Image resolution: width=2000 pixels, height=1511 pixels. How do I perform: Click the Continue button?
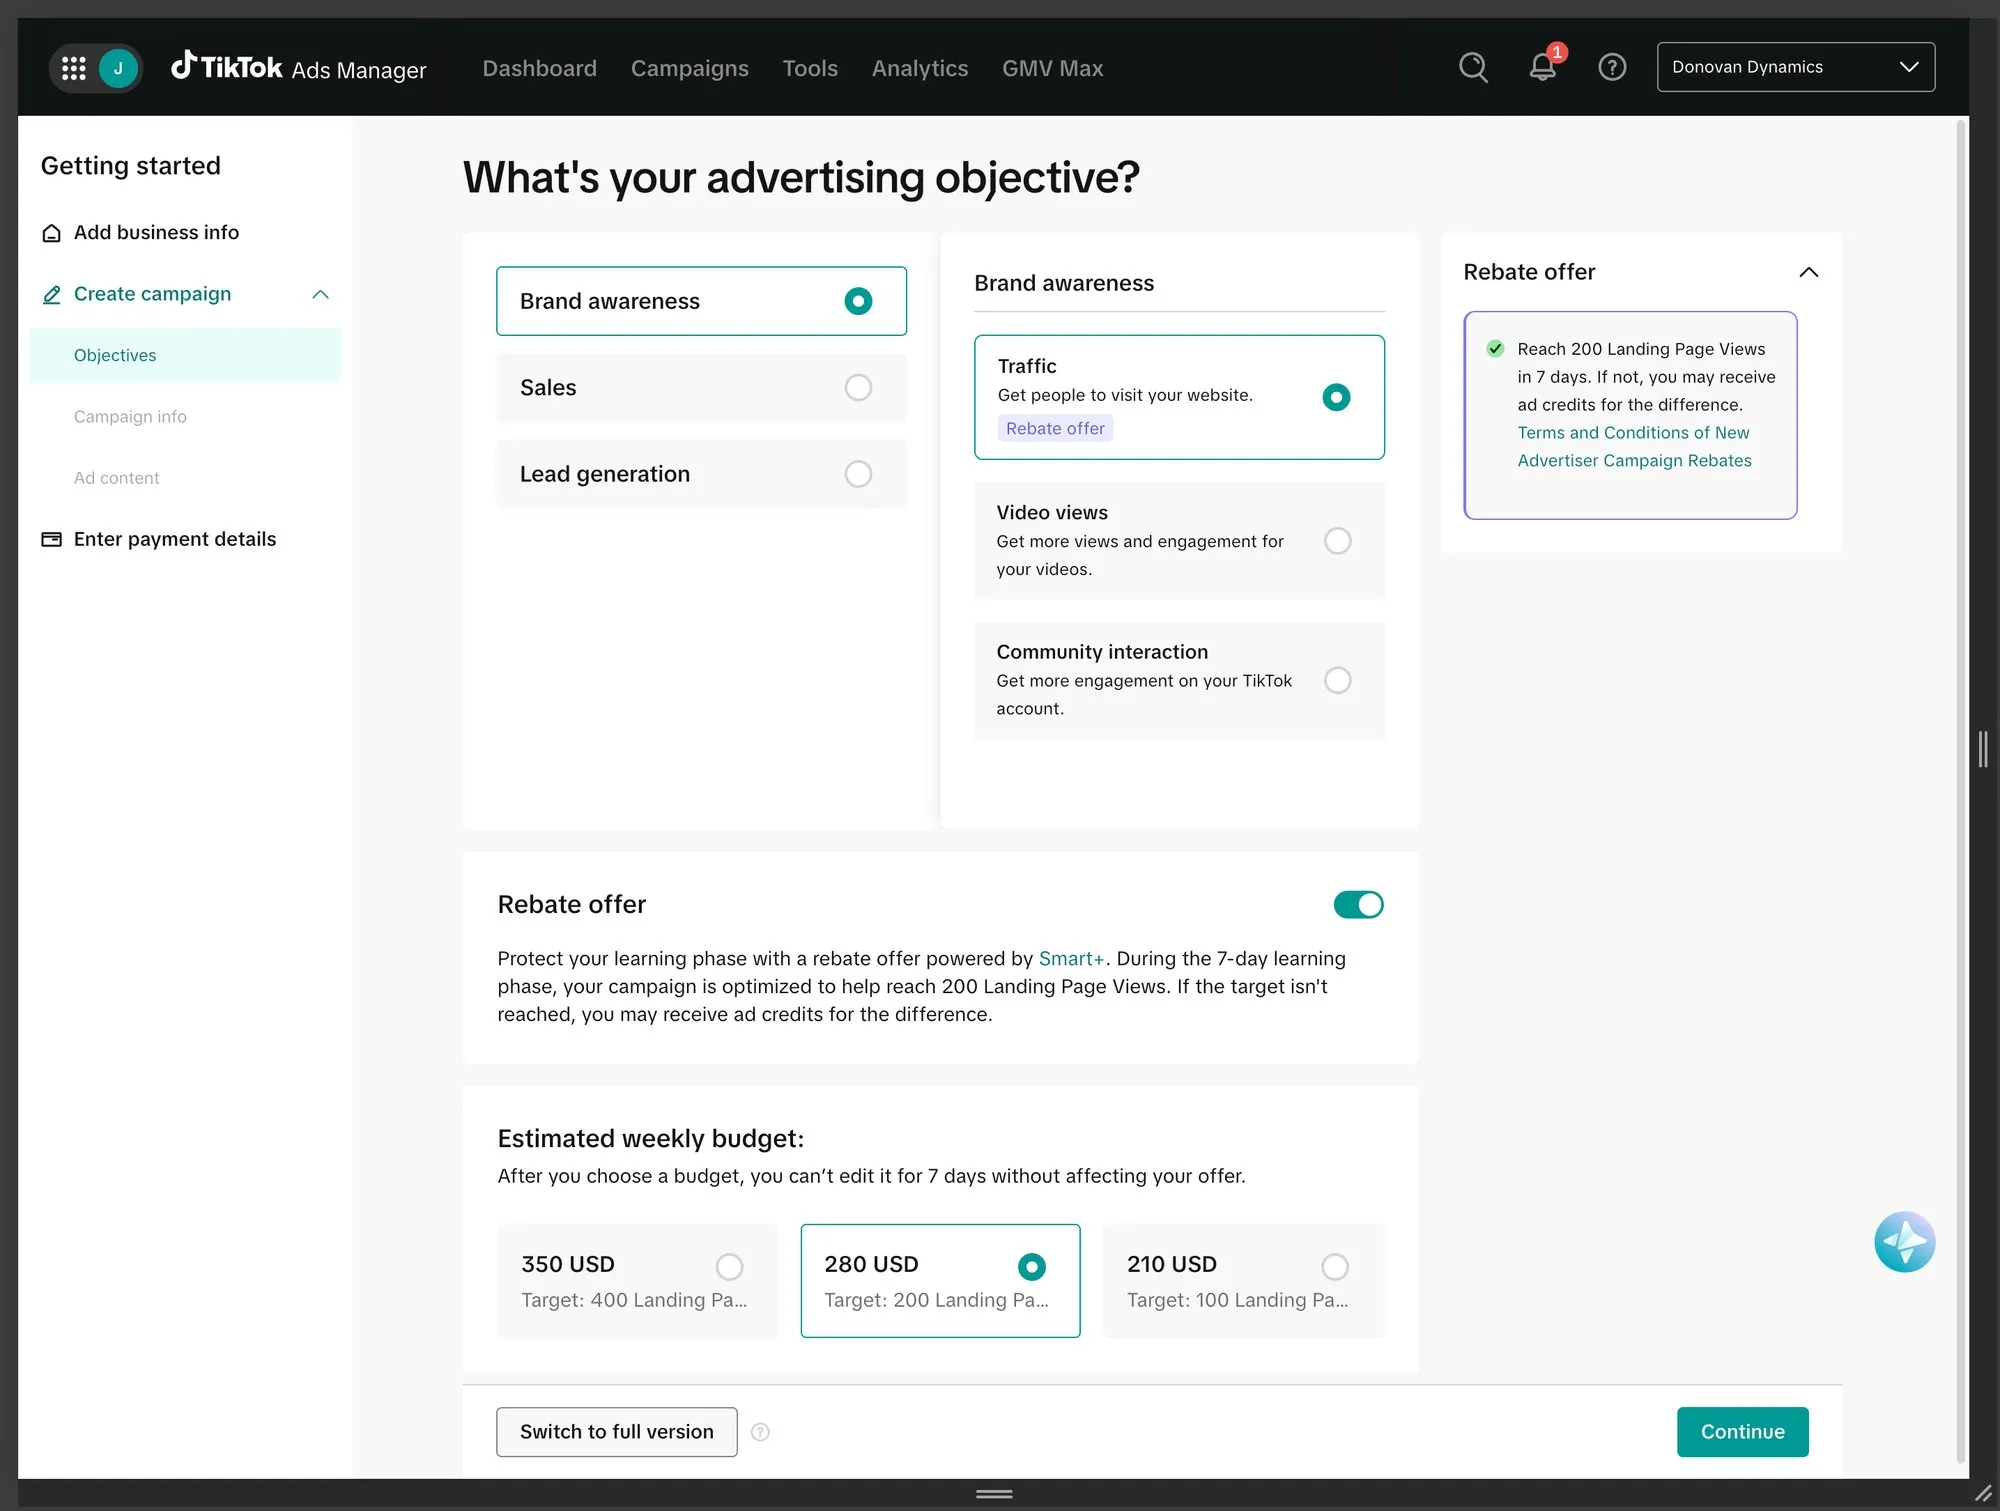[1742, 1432]
